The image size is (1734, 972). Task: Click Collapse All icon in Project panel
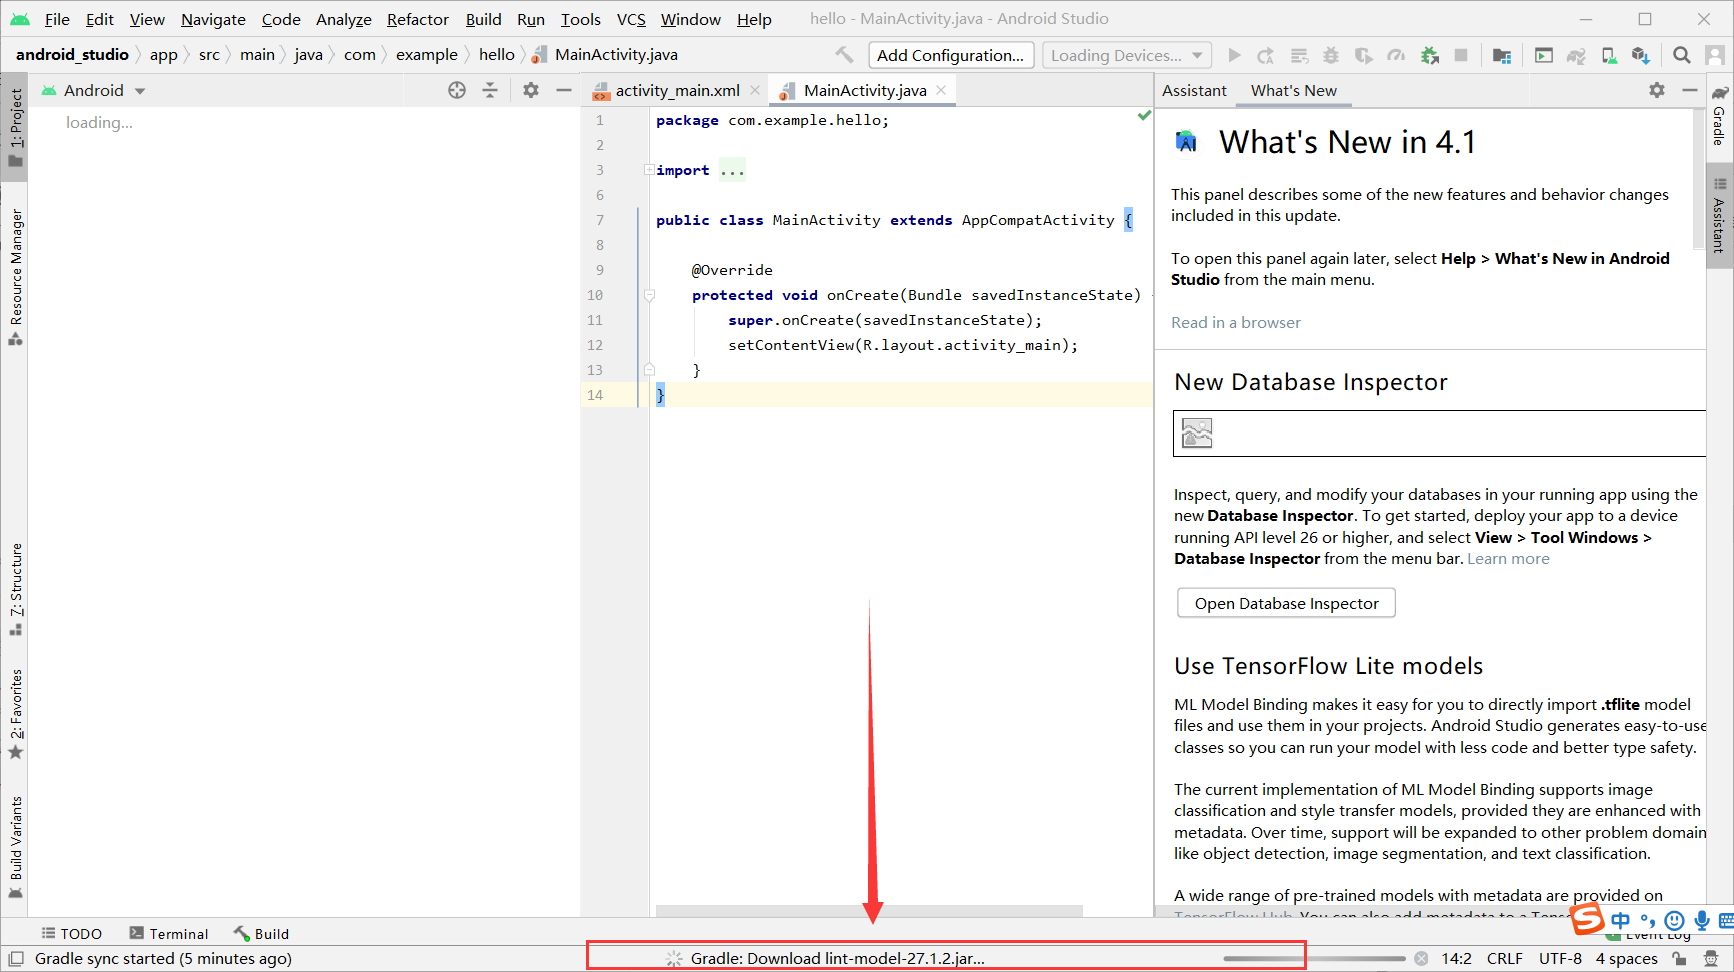click(x=490, y=90)
